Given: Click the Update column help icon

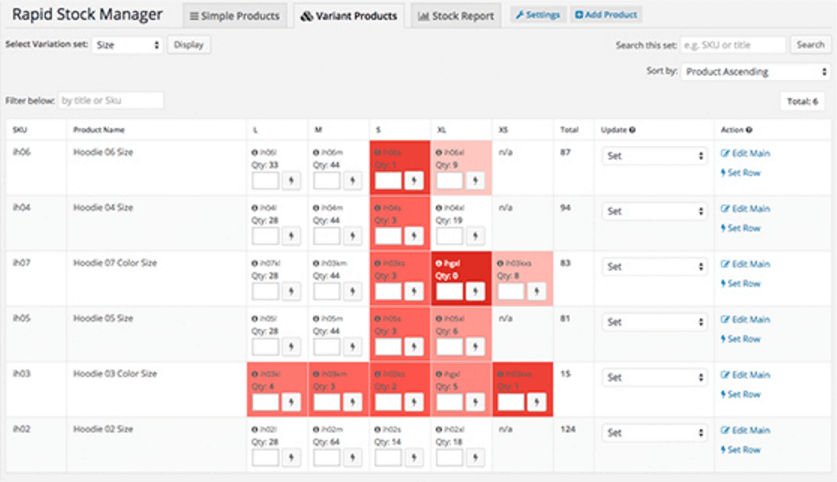Looking at the screenshot, I should pos(634,130).
